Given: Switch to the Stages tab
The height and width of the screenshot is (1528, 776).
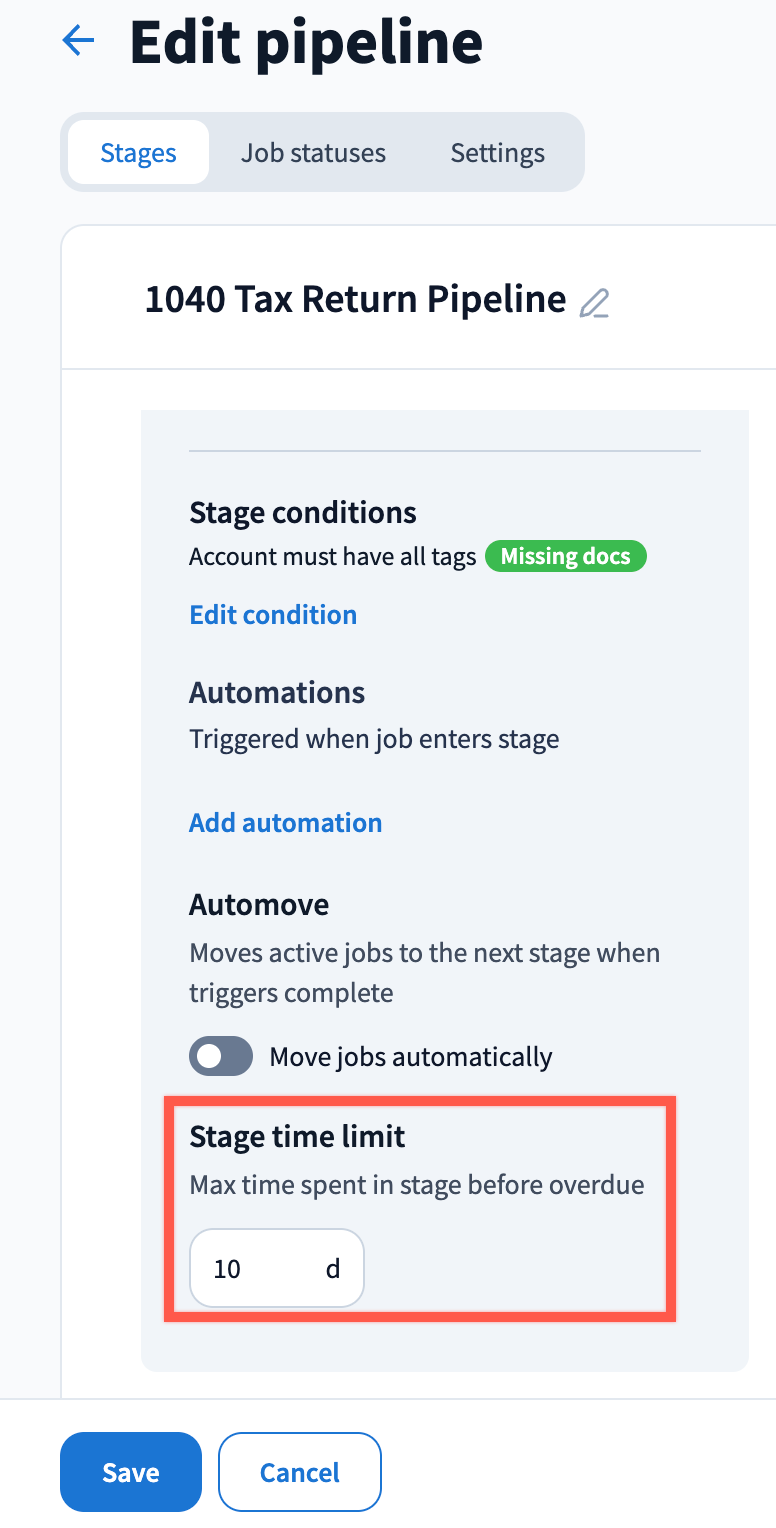Looking at the screenshot, I should (x=138, y=153).
